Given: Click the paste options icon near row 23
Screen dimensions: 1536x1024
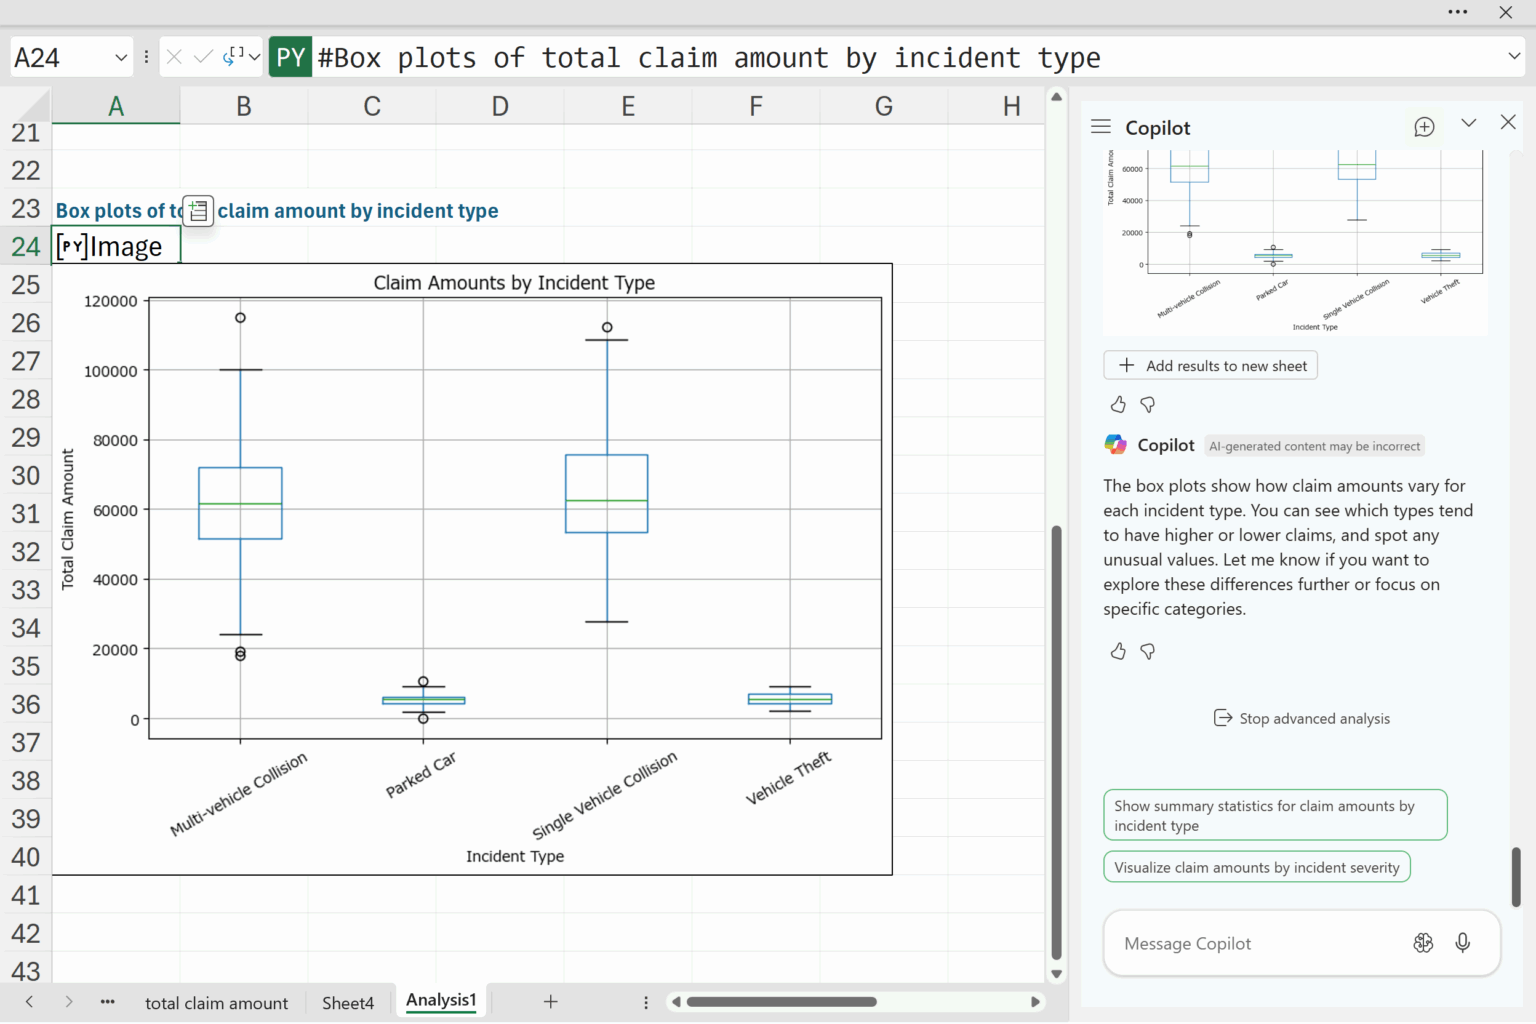Looking at the screenshot, I should pyautogui.click(x=198, y=211).
